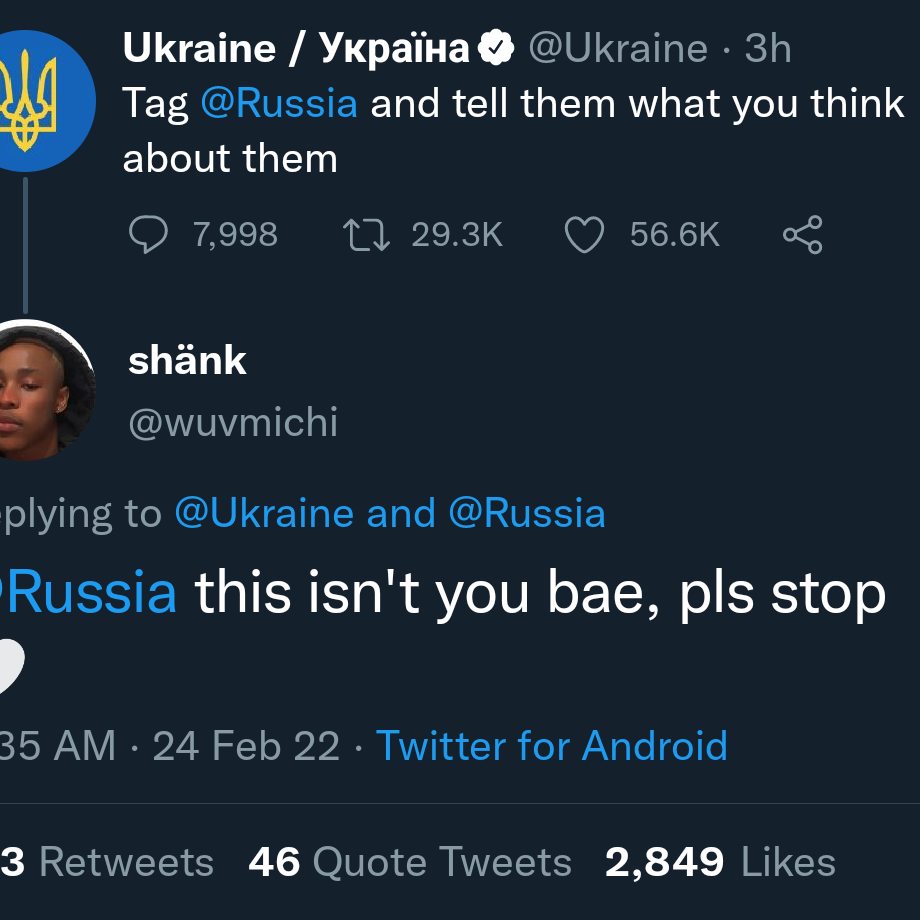This screenshot has height=920, width=920.
Task: View the 46 Quote Tweets list
Action: [410, 862]
